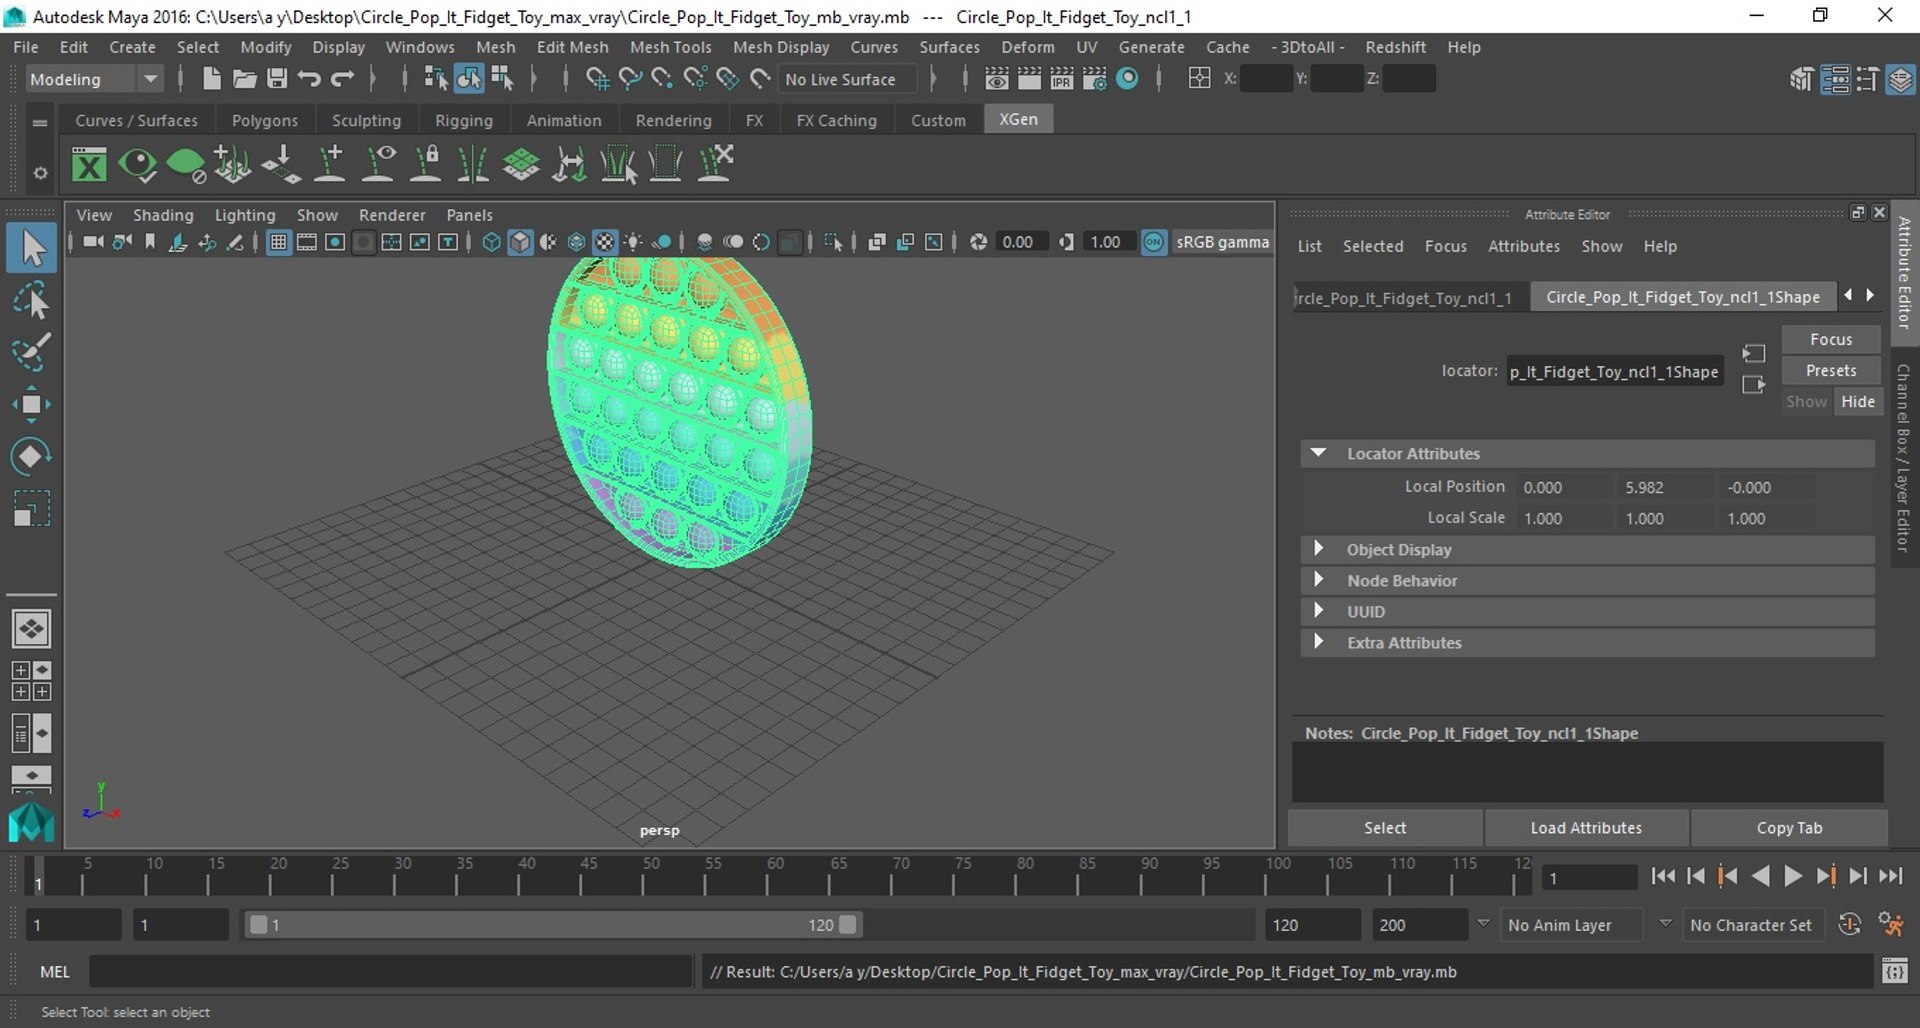Click the Play forwards button
1920x1028 pixels.
point(1793,876)
